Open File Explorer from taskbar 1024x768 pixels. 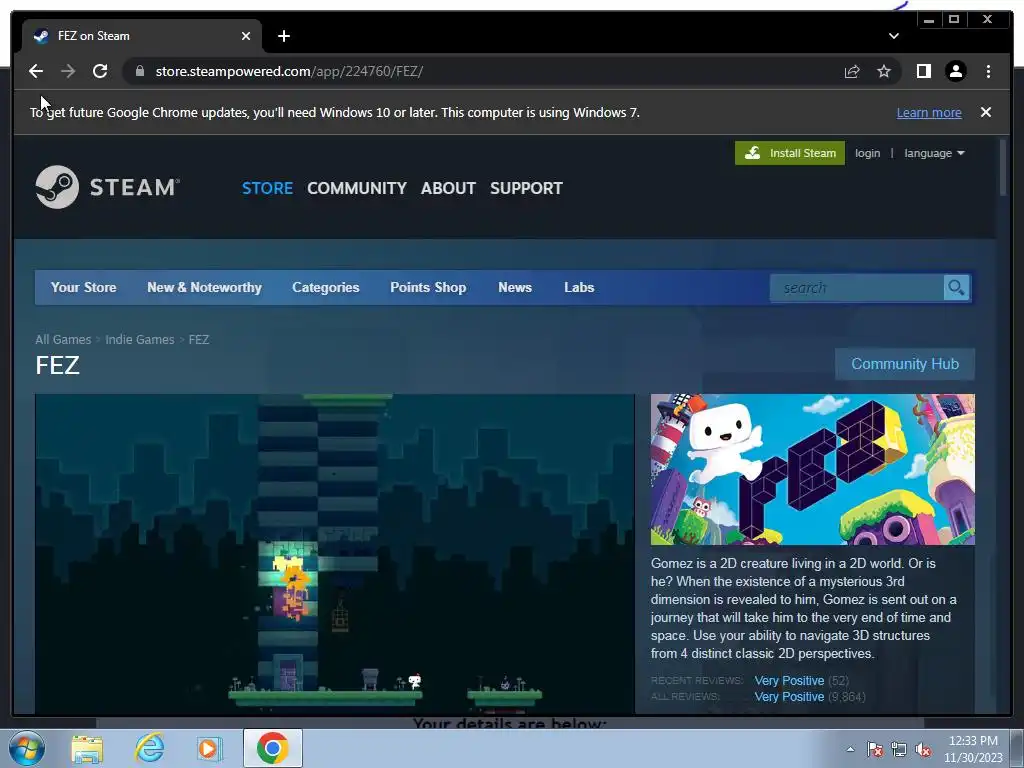click(88, 748)
